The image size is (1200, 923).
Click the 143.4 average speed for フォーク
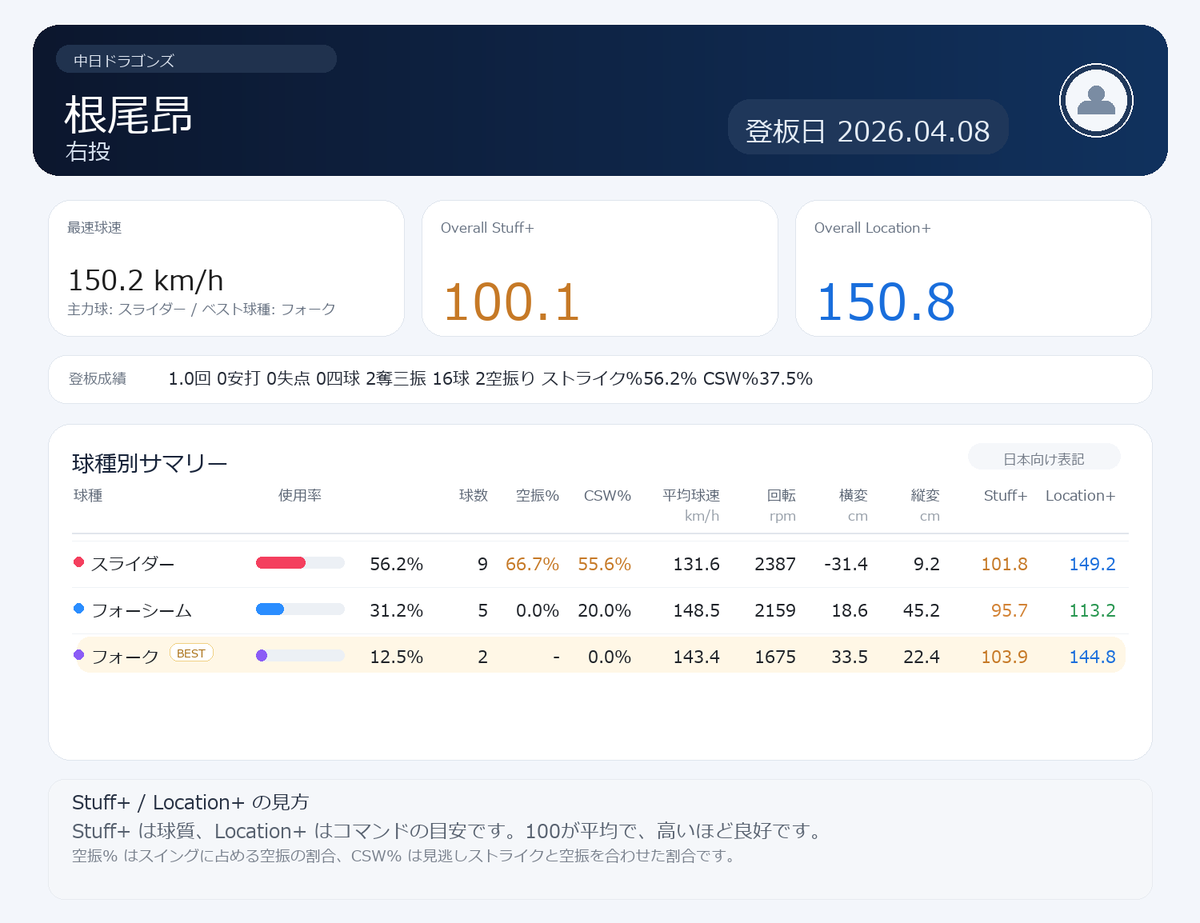coord(696,656)
